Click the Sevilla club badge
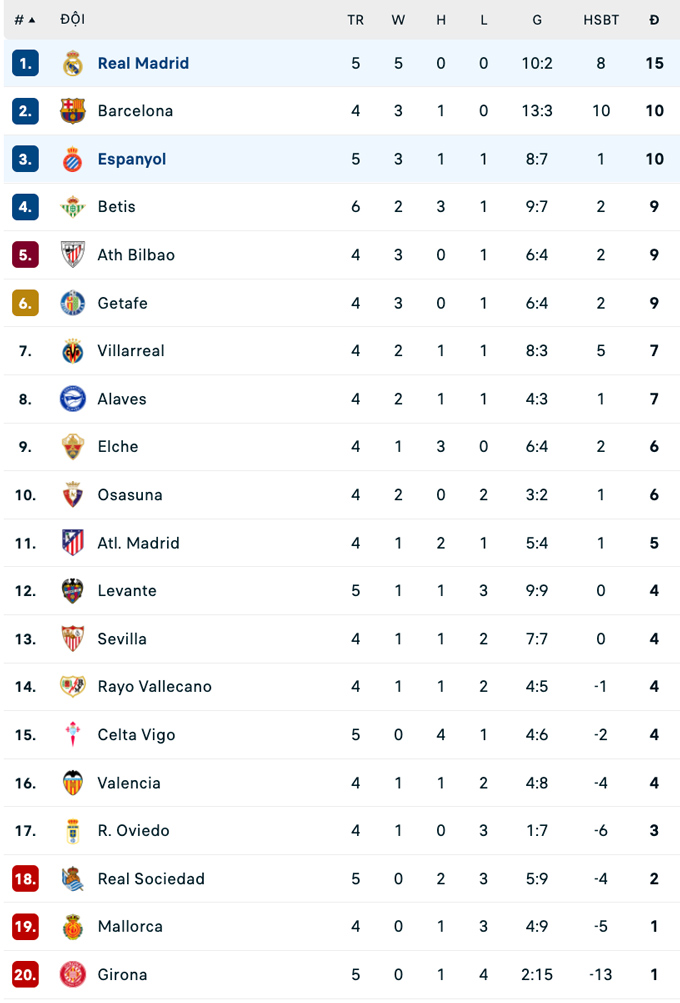The width and height of the screenshot is (680, 1003). pyautogui.click(x=73, y=639)
